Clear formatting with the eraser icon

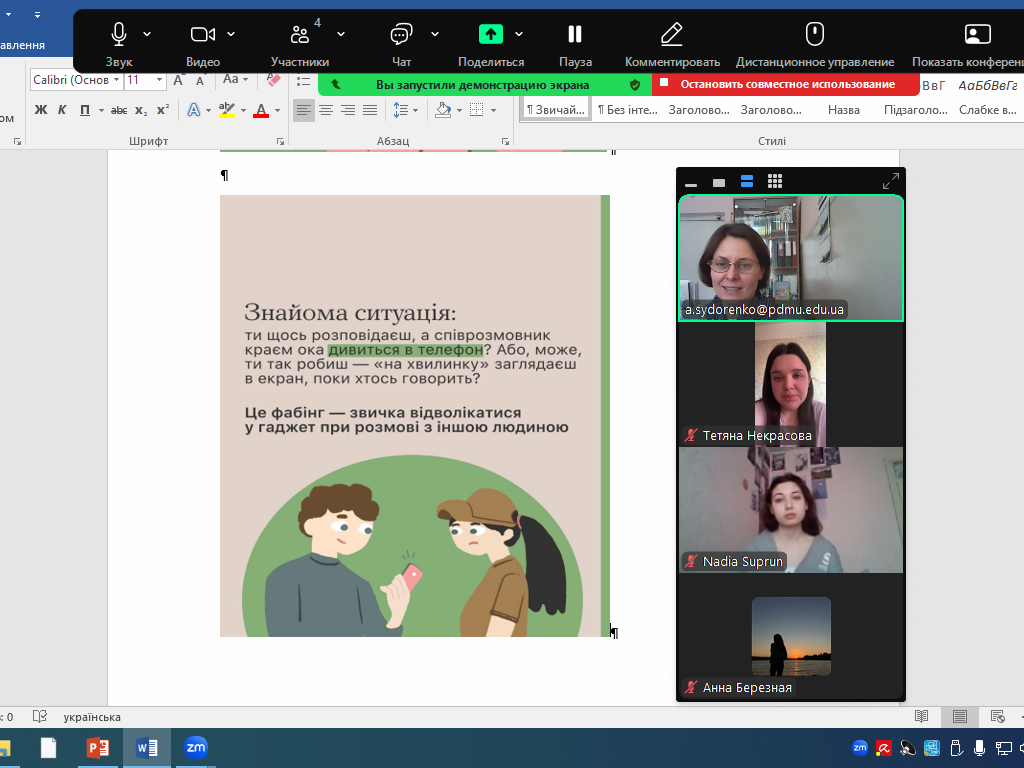click(x=274, y=80)
